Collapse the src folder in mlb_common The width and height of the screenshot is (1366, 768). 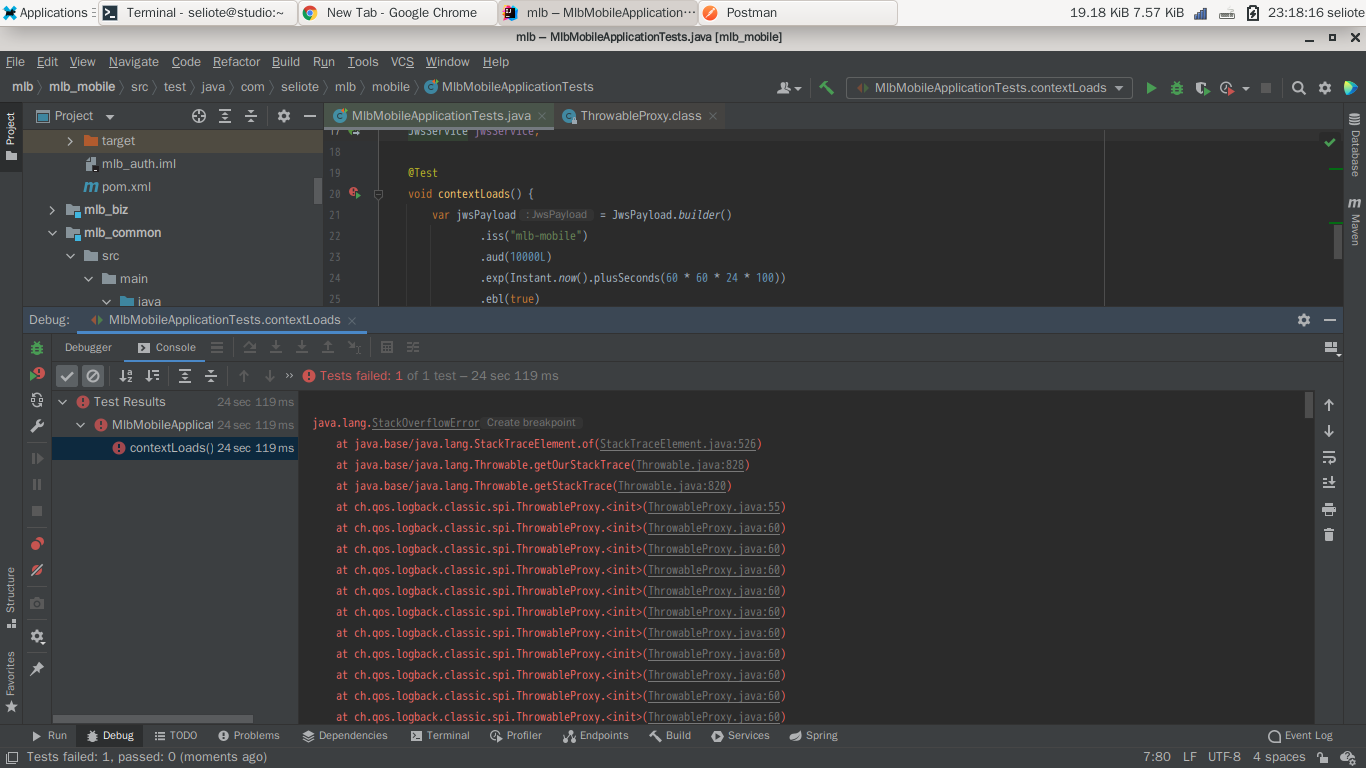pyautogui.click(x=70, y=256)
